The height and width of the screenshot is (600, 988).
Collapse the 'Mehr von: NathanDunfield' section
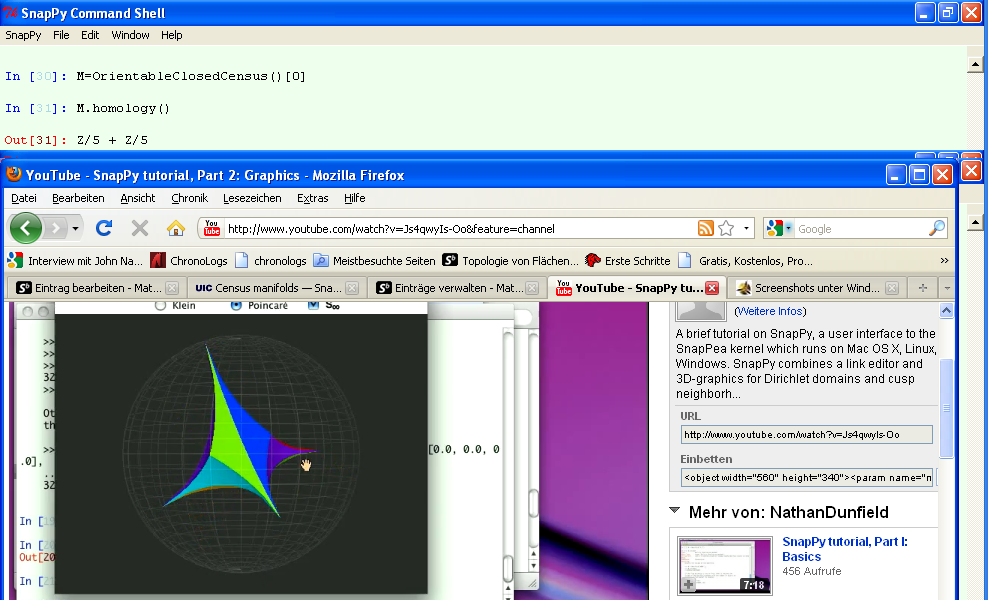coord(674,513)
